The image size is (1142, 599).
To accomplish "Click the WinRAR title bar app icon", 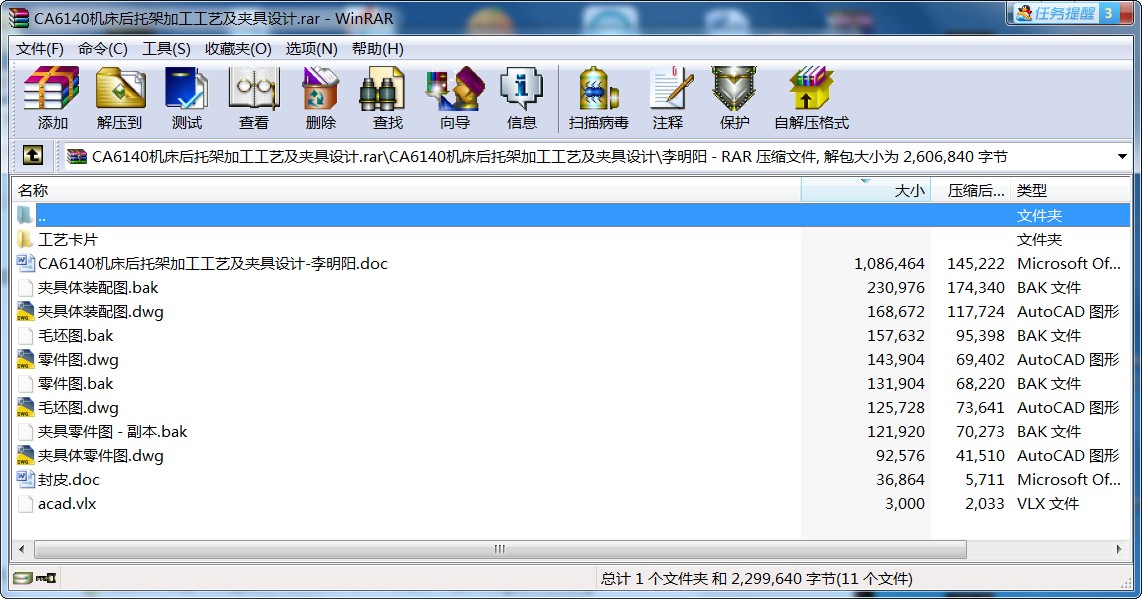I will coord(19,18).
